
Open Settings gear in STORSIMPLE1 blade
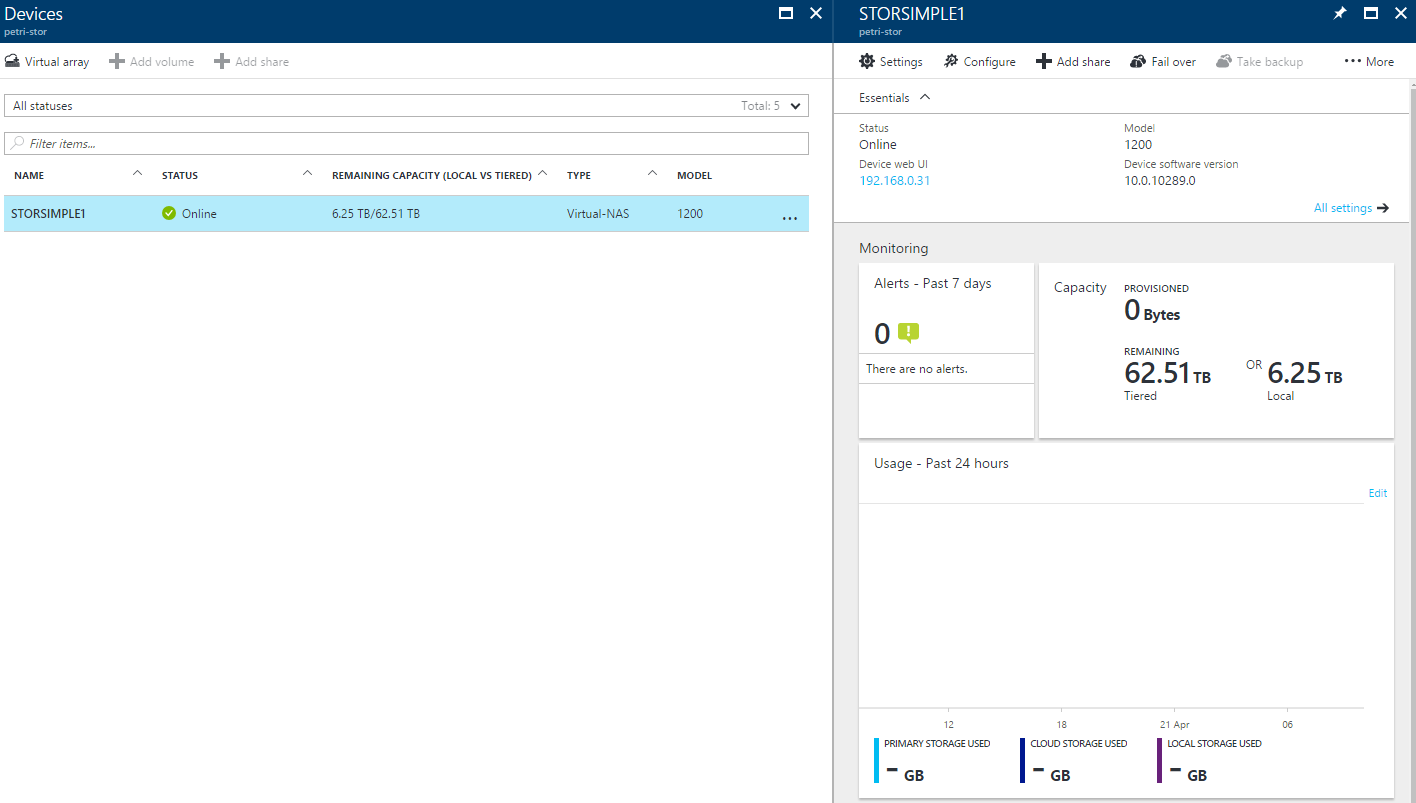(x=866, y=61)
